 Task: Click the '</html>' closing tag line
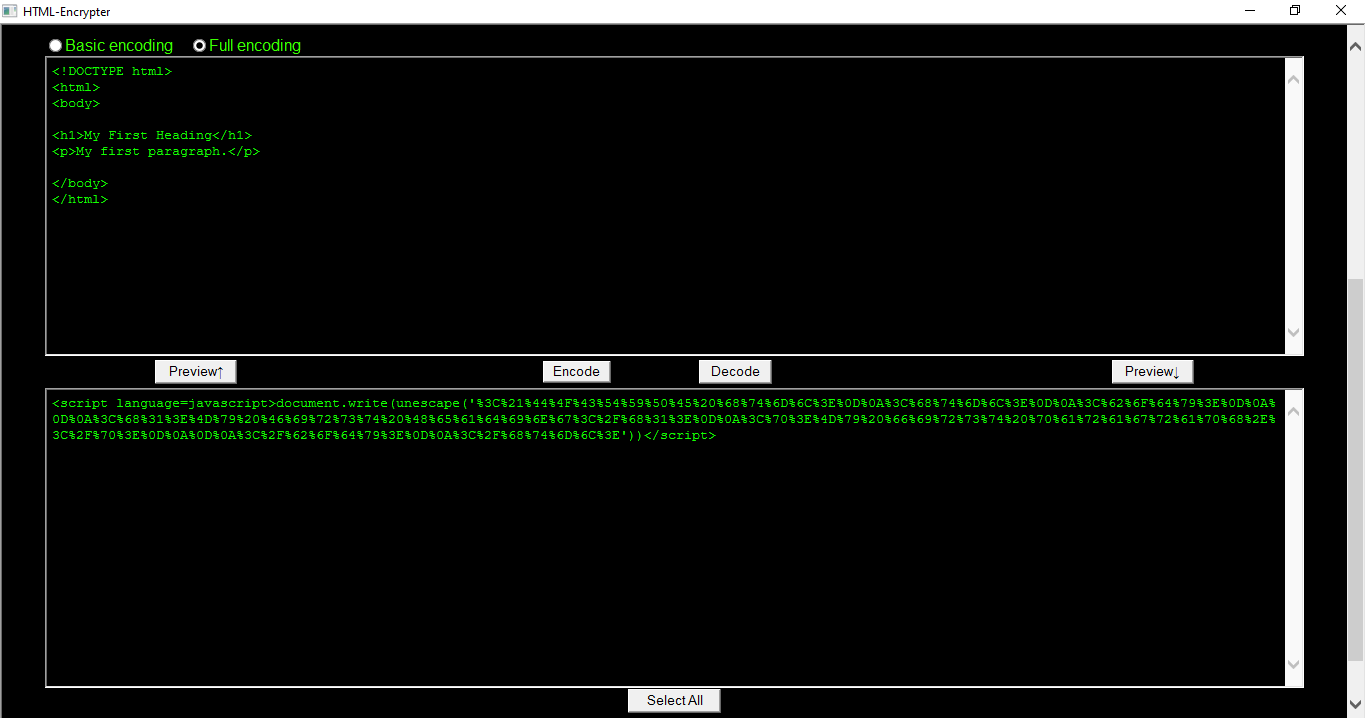click(x=80, y=200)
